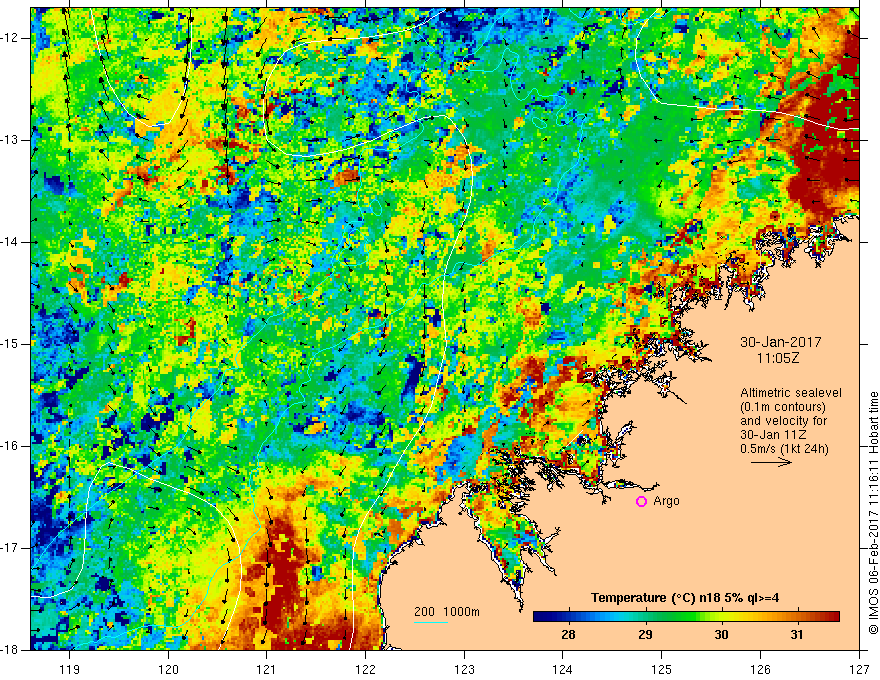Click the '28' label under the color bar
880x680 pixels.
point(569,635)
